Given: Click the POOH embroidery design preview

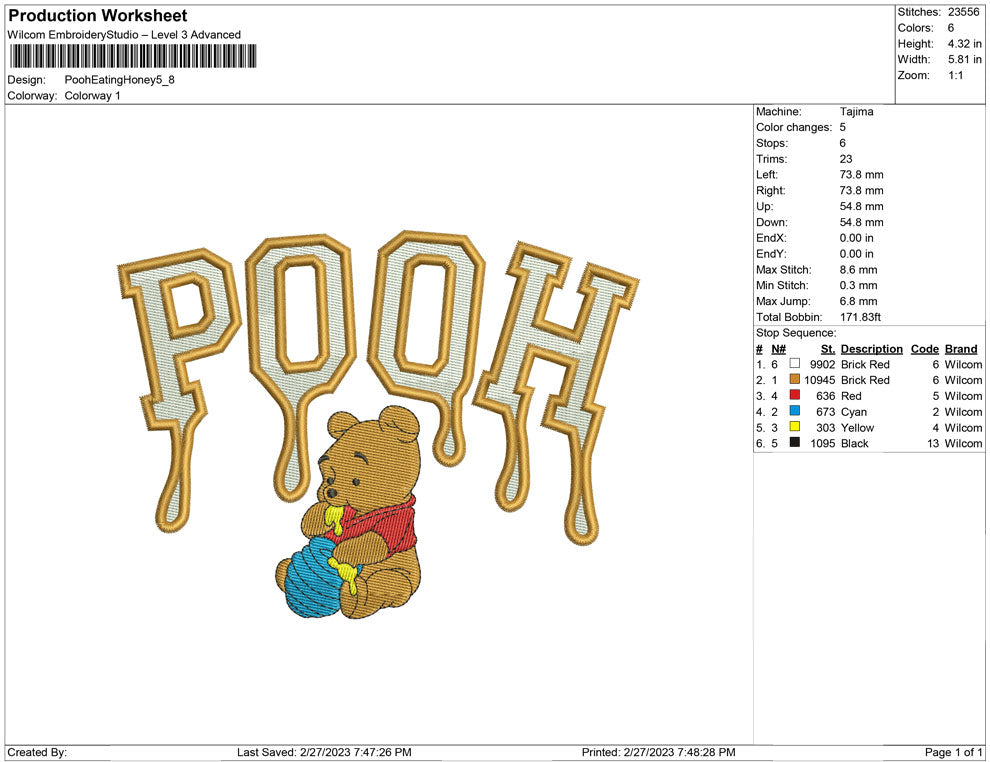Looking at the screenshot, I should [379, 424].
